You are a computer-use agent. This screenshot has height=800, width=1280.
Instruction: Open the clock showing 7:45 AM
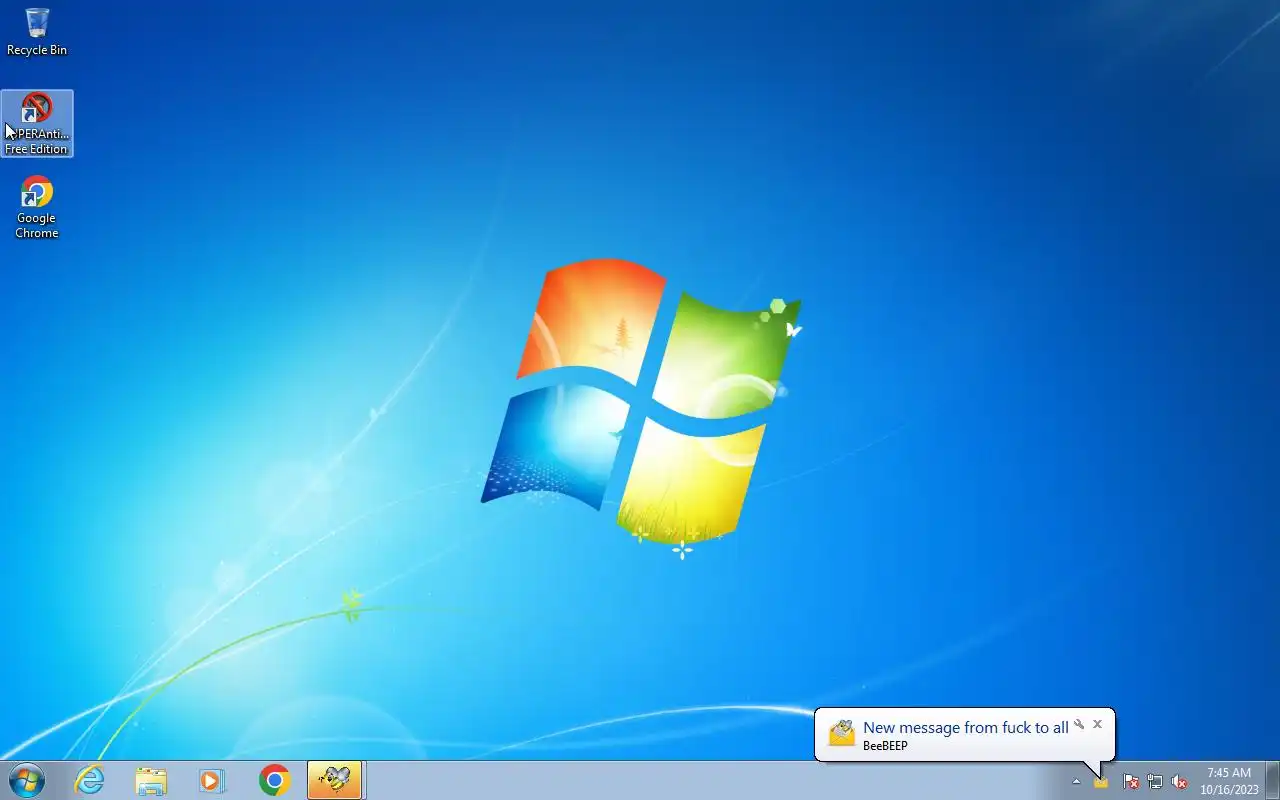pyautogui.click(x=1229, y=781)
